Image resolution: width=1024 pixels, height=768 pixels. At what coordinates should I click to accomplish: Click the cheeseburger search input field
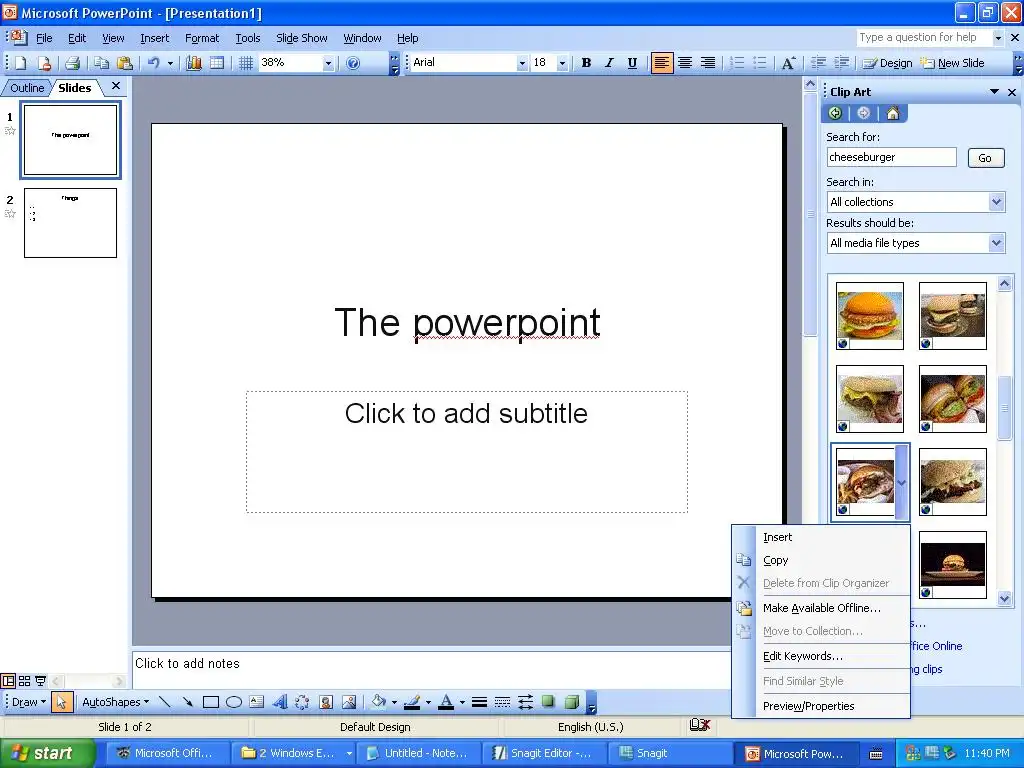[891, 157]
